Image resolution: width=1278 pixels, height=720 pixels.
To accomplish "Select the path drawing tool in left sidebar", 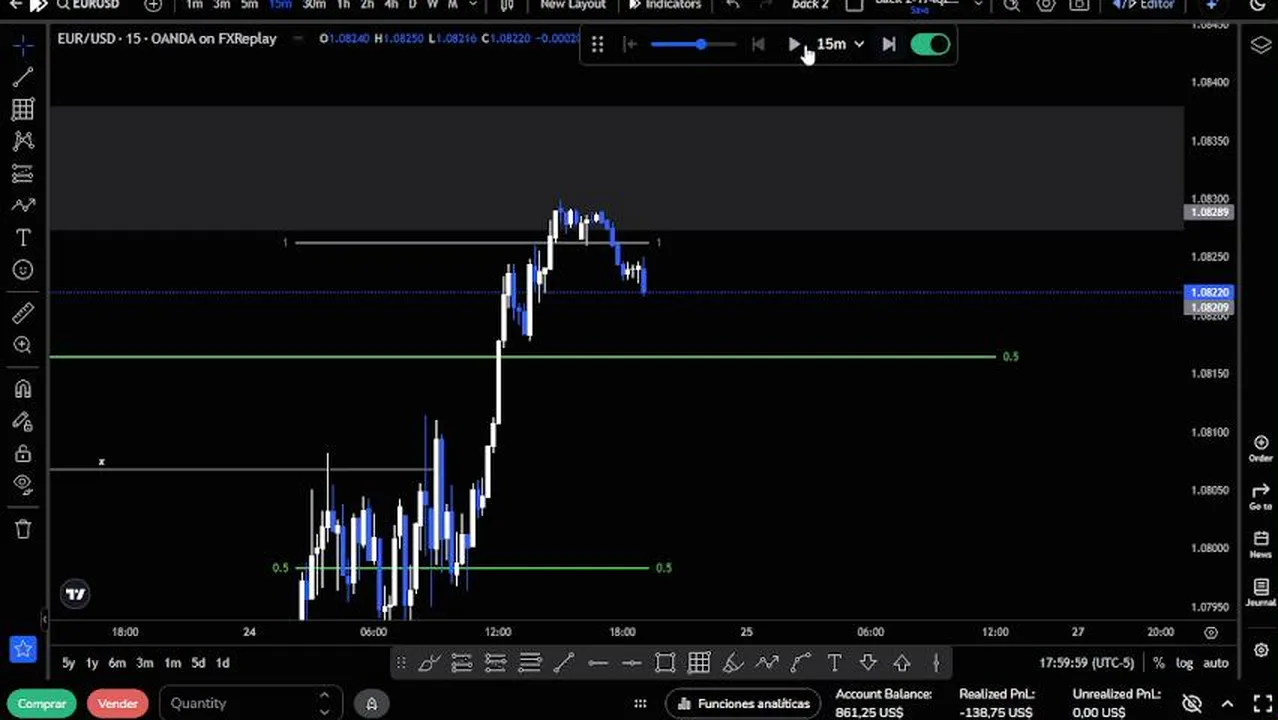I will [x=23, y=205].
